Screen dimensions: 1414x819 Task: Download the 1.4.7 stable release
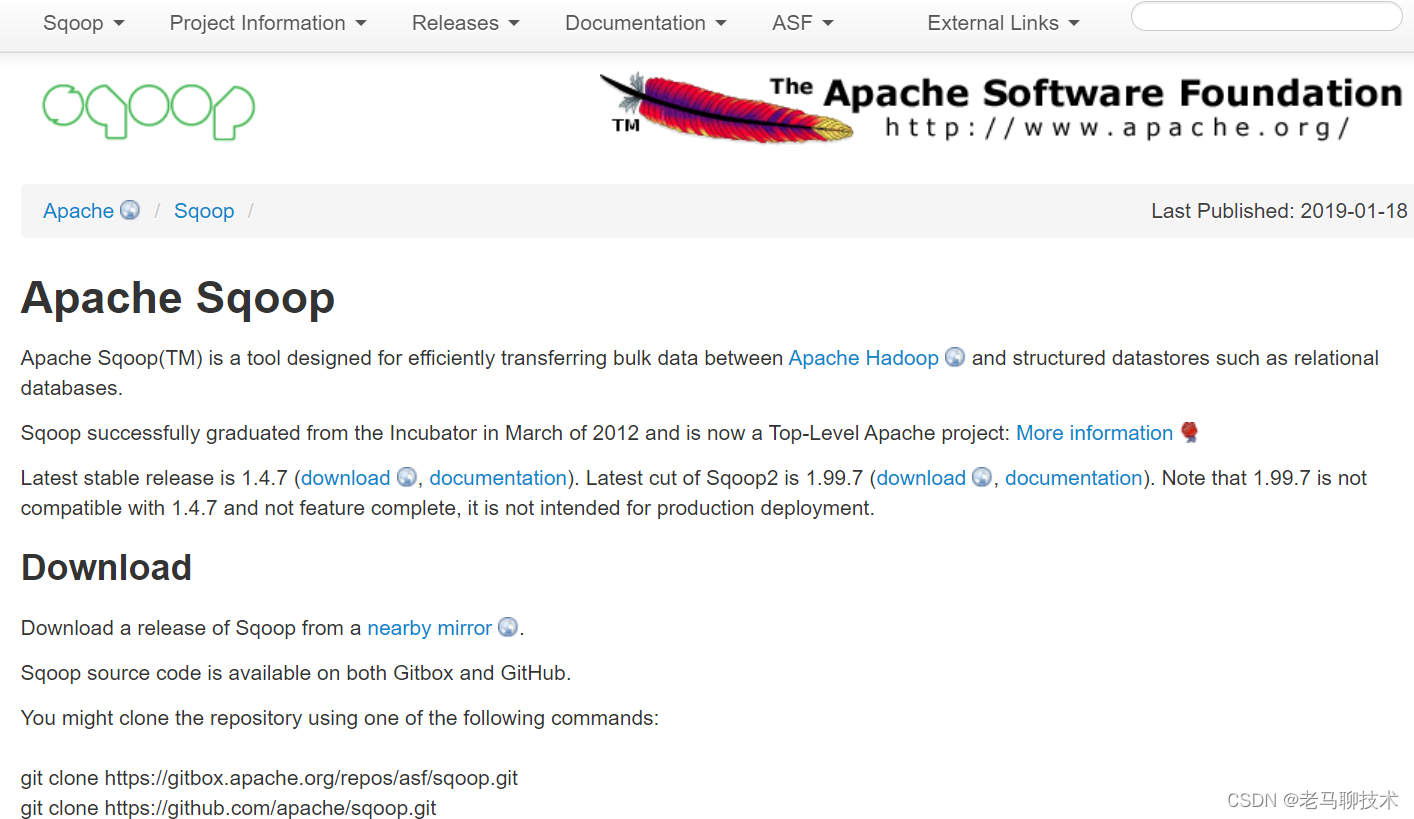point(345,478)
